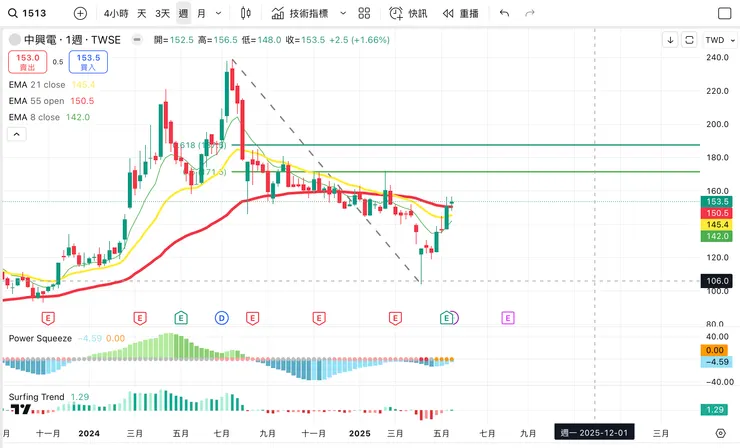Select the EMA 21 close indicator legend

point(52,85)
